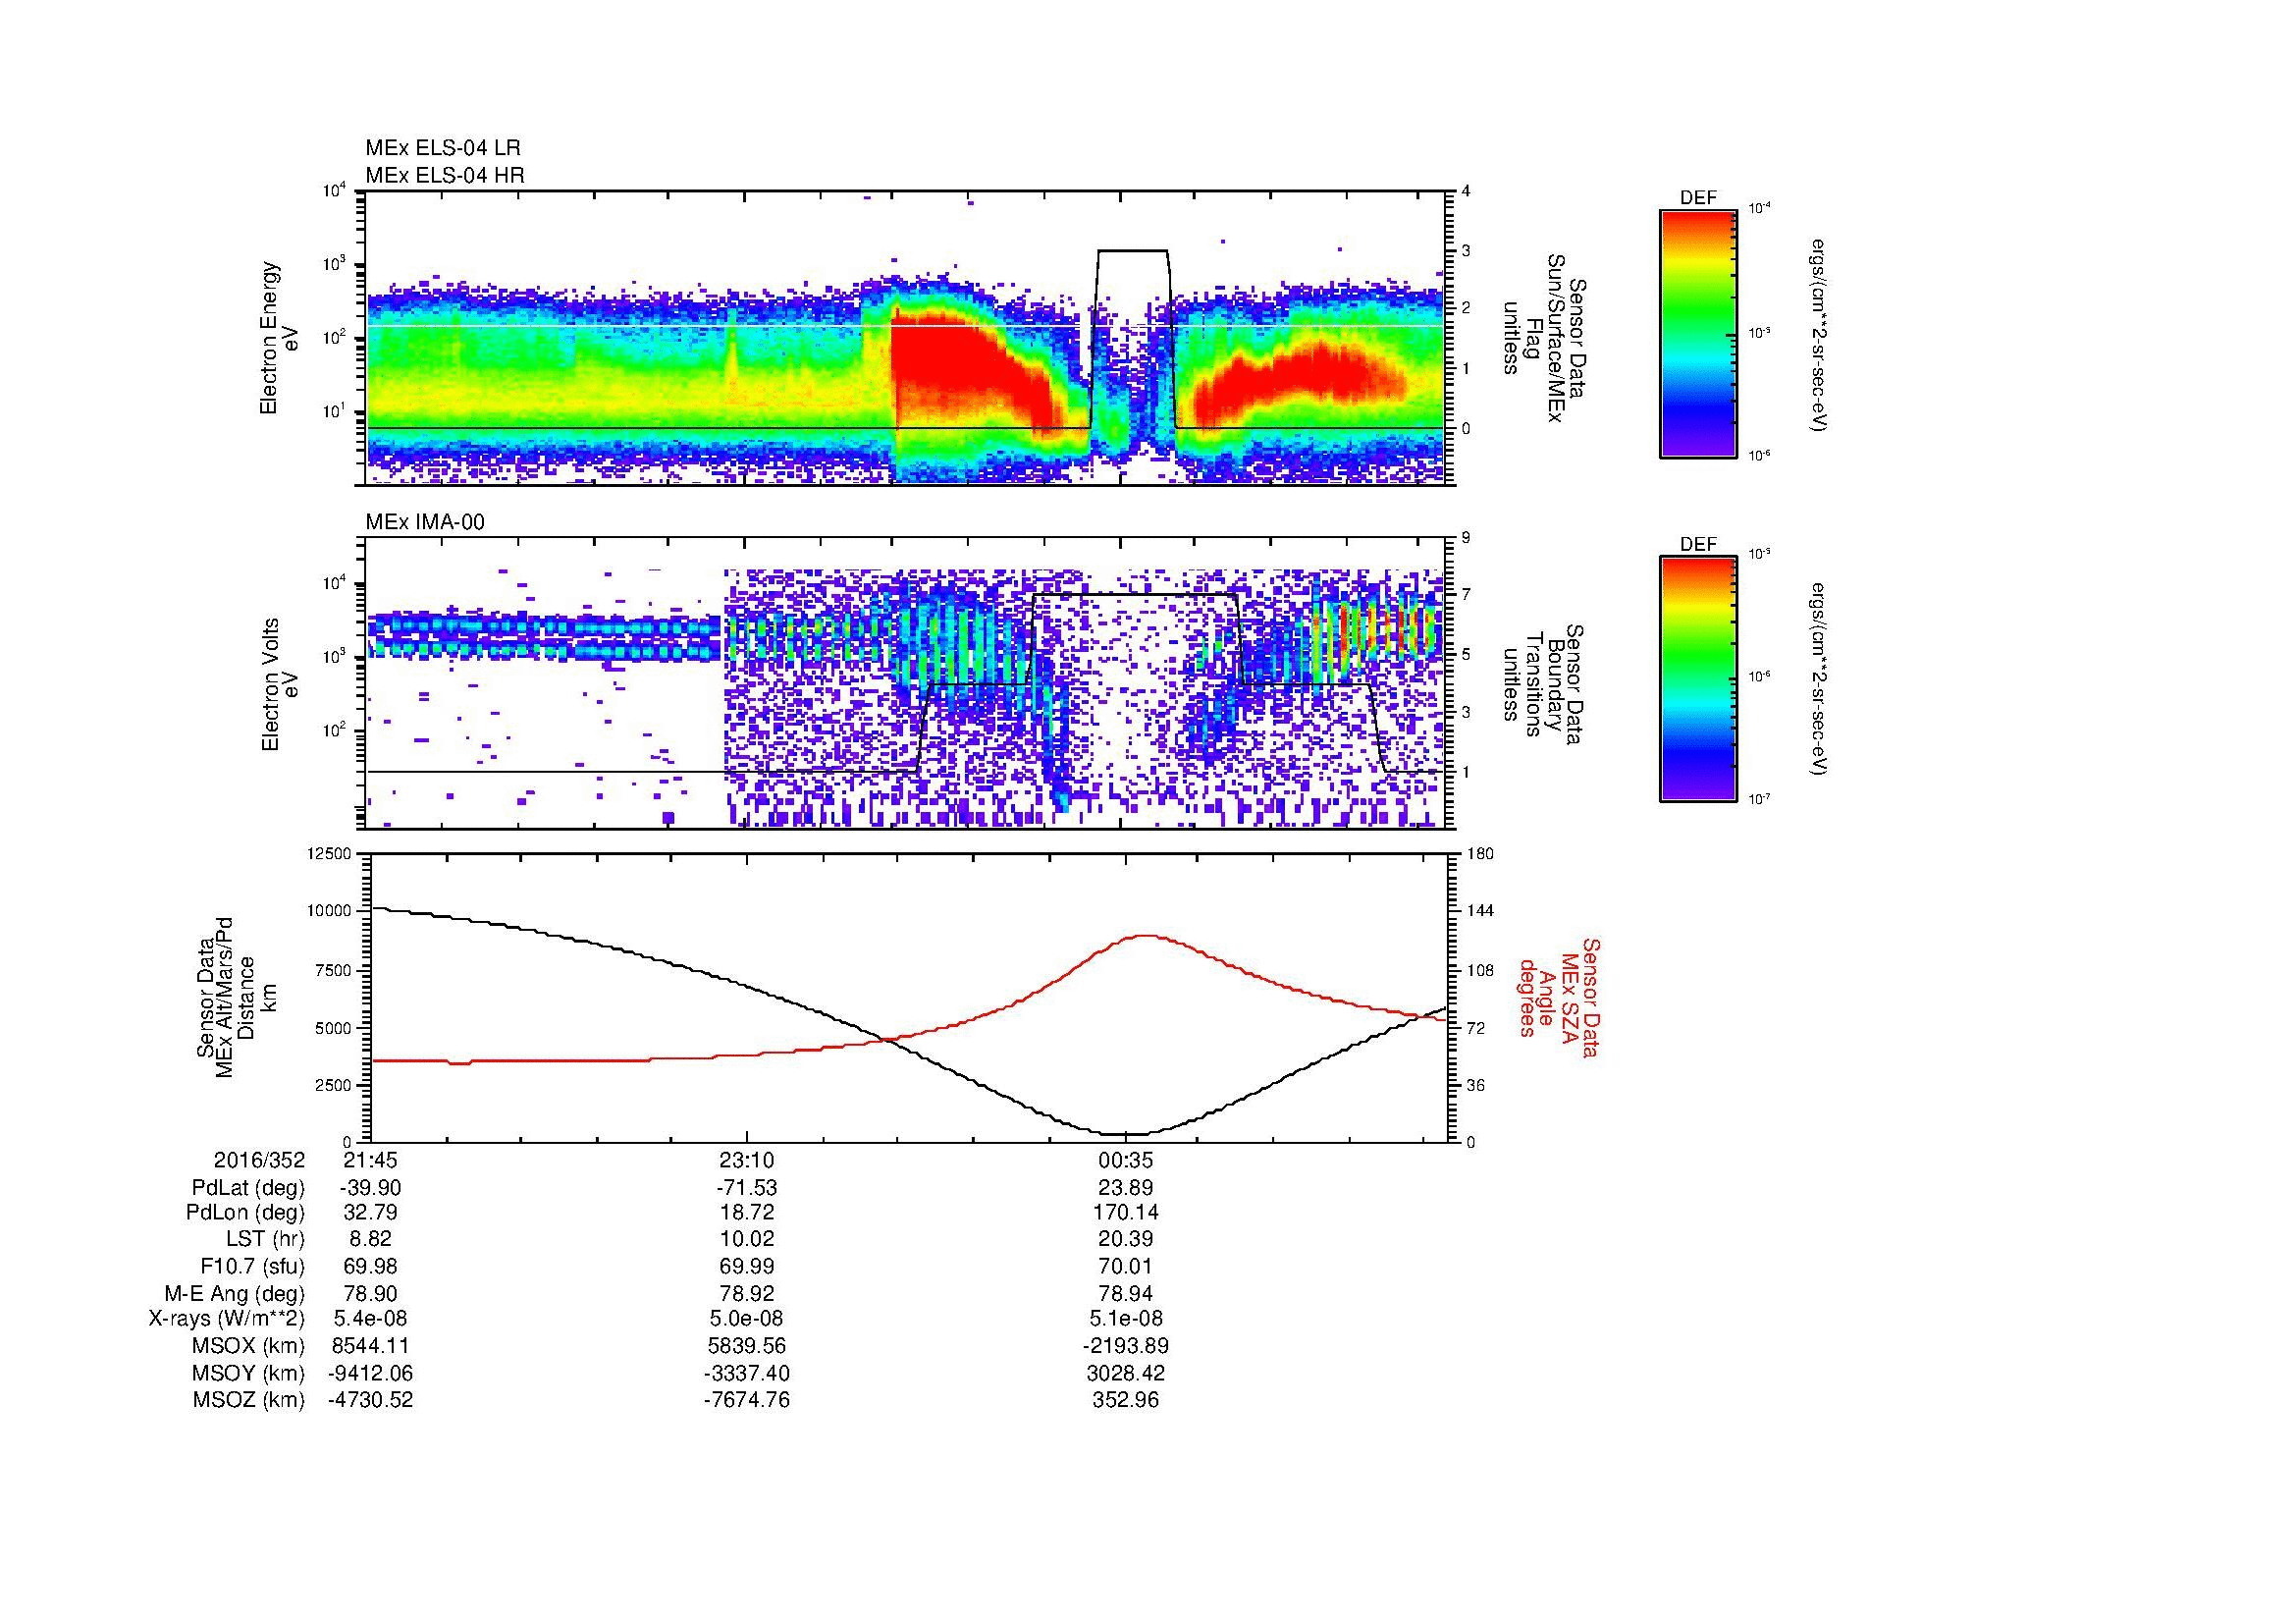
Task: Click the 'LST (hr)' row label
Action: click(265, 1239)
